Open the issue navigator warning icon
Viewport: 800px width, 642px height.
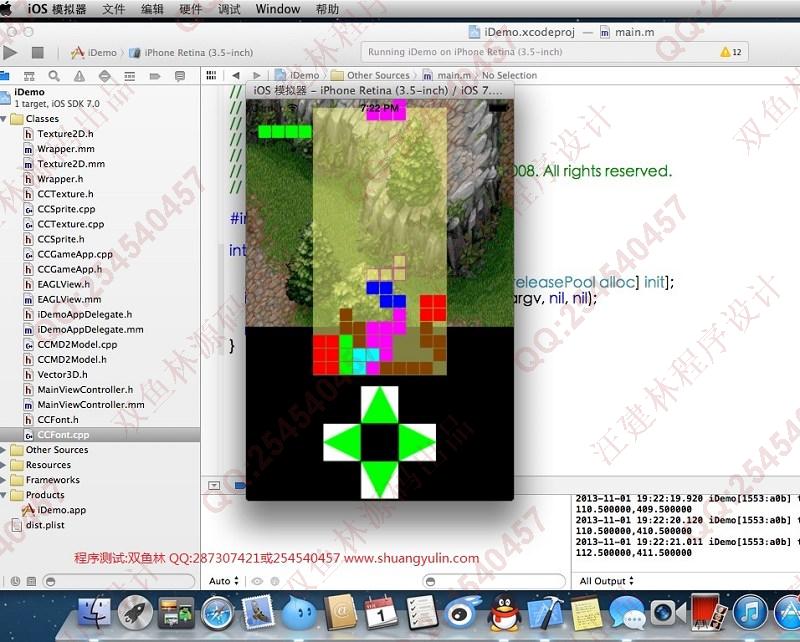(x=79, y=76)
